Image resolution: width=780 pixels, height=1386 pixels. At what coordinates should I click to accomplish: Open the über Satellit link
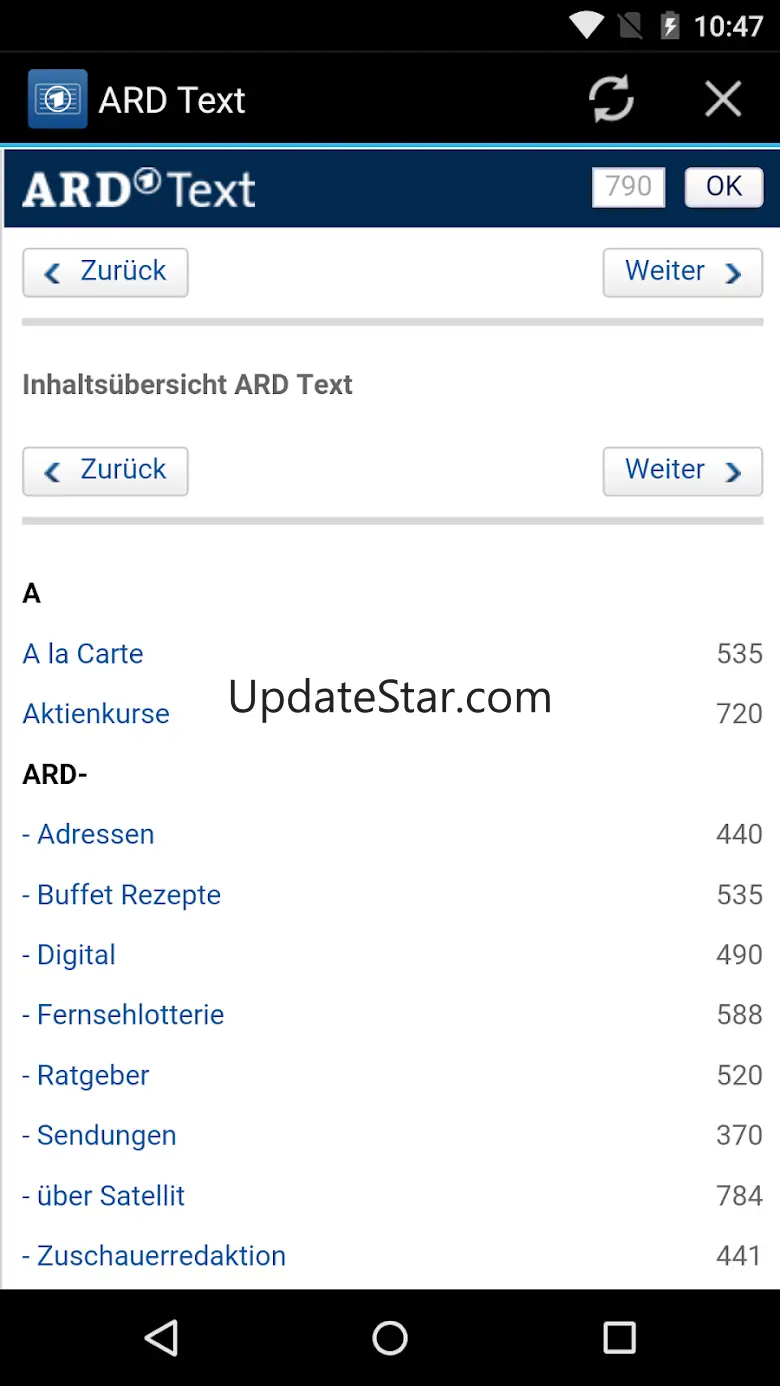tap(104, 1196)
